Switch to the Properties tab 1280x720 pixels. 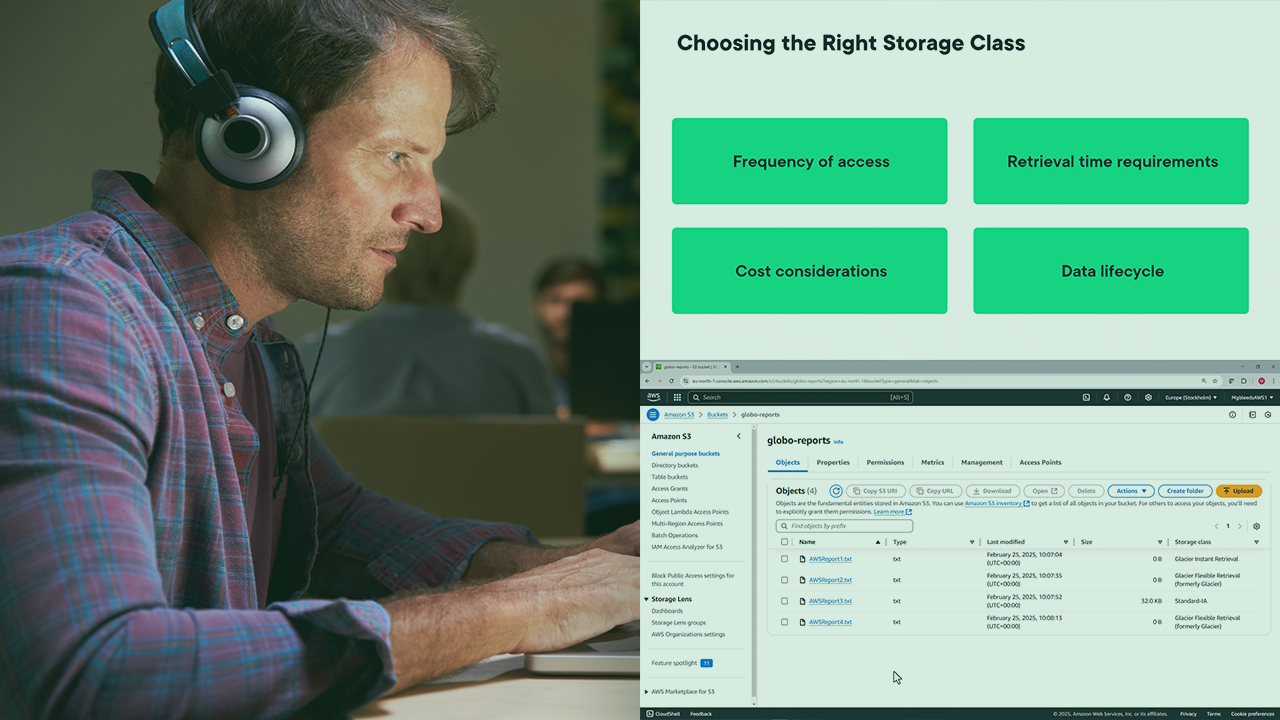tap(832, 462)
